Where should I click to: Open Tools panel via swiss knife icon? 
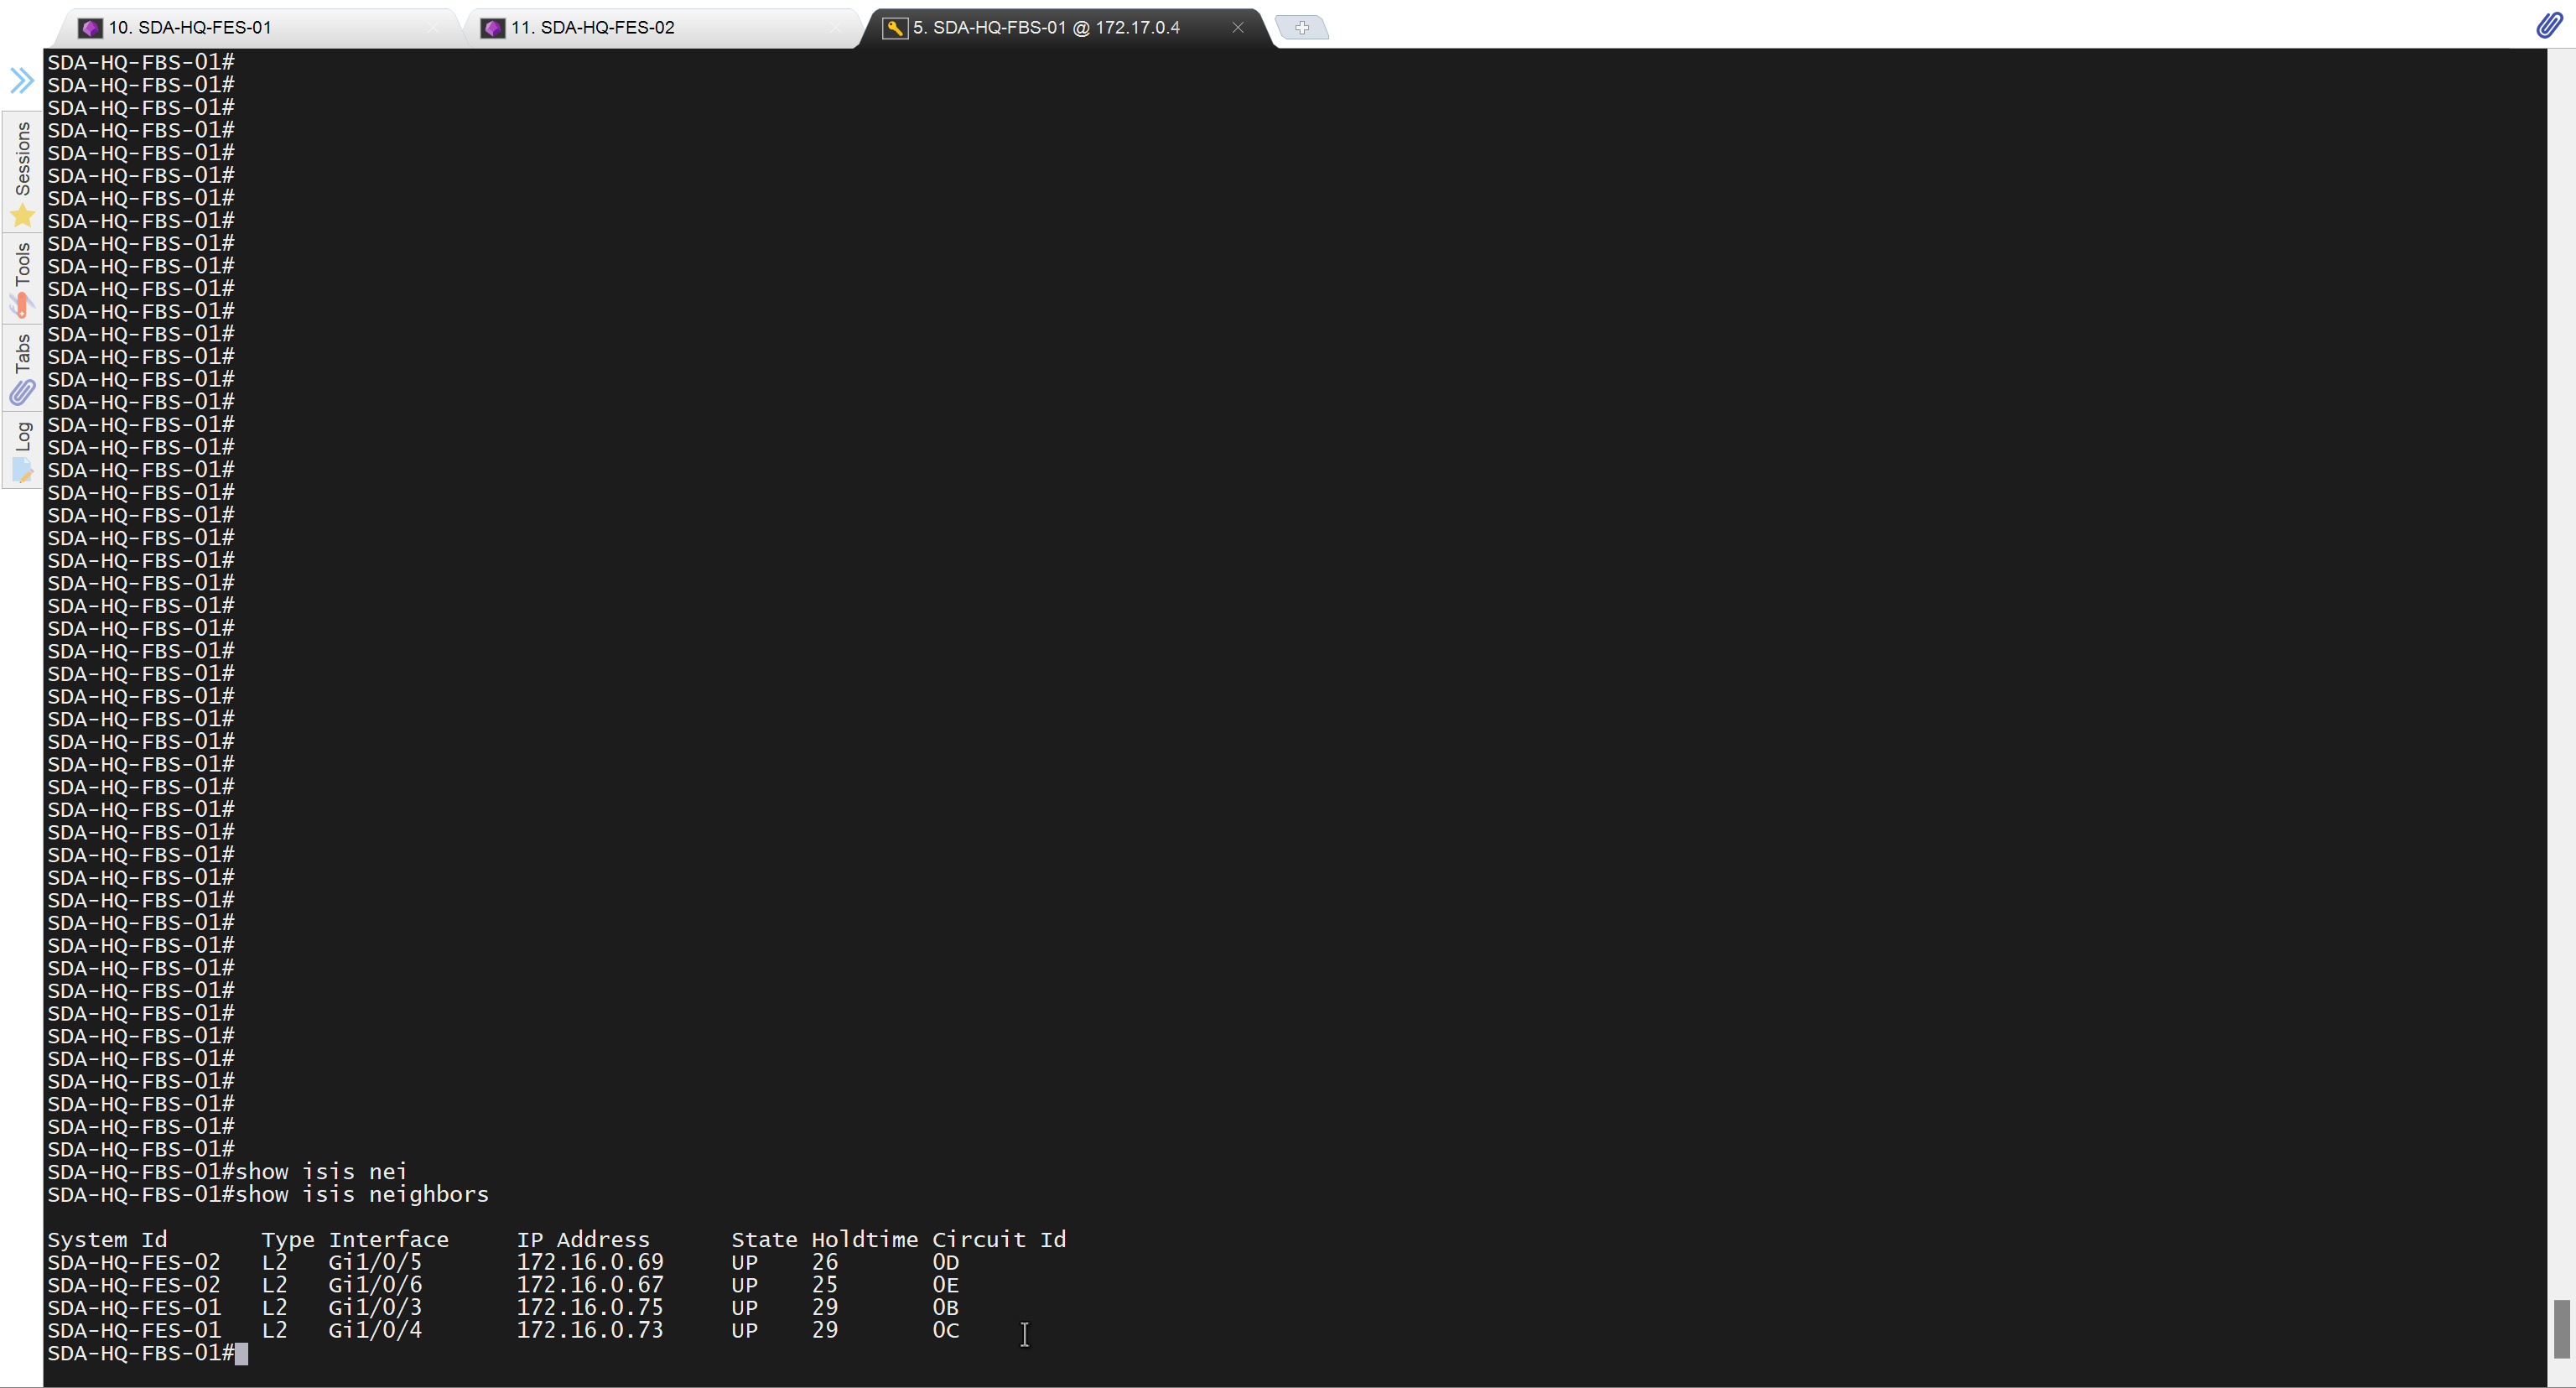click(x=22, y=304)
